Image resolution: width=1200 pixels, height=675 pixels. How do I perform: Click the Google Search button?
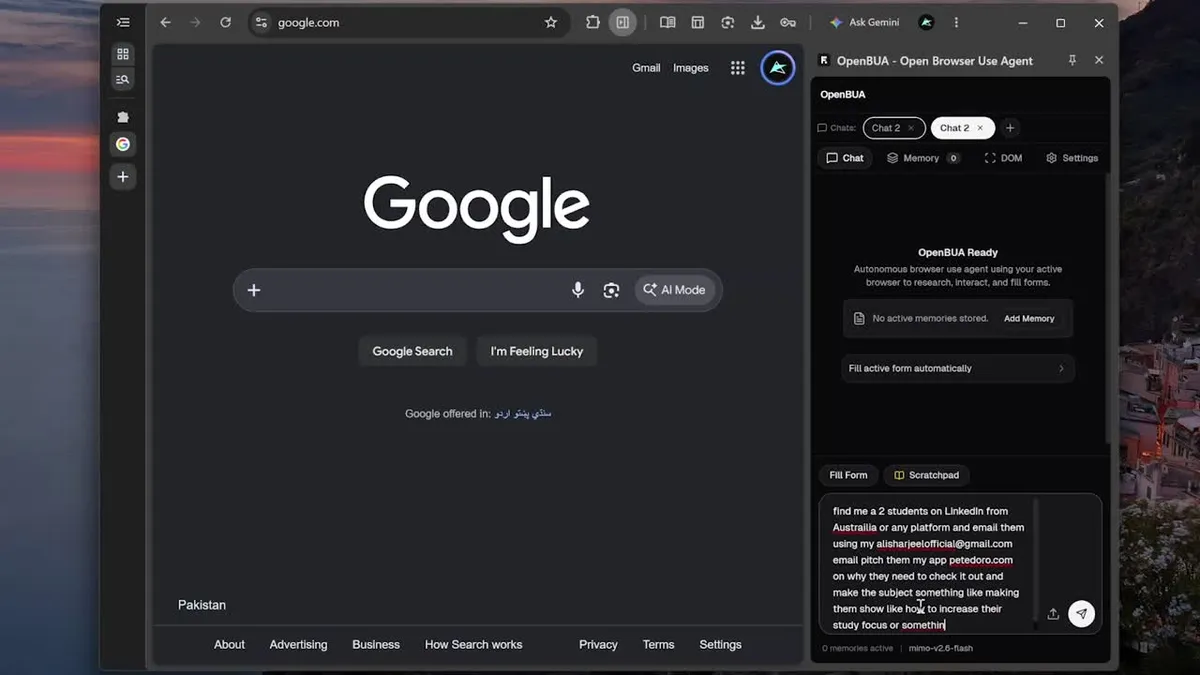[x=412, y=351]
